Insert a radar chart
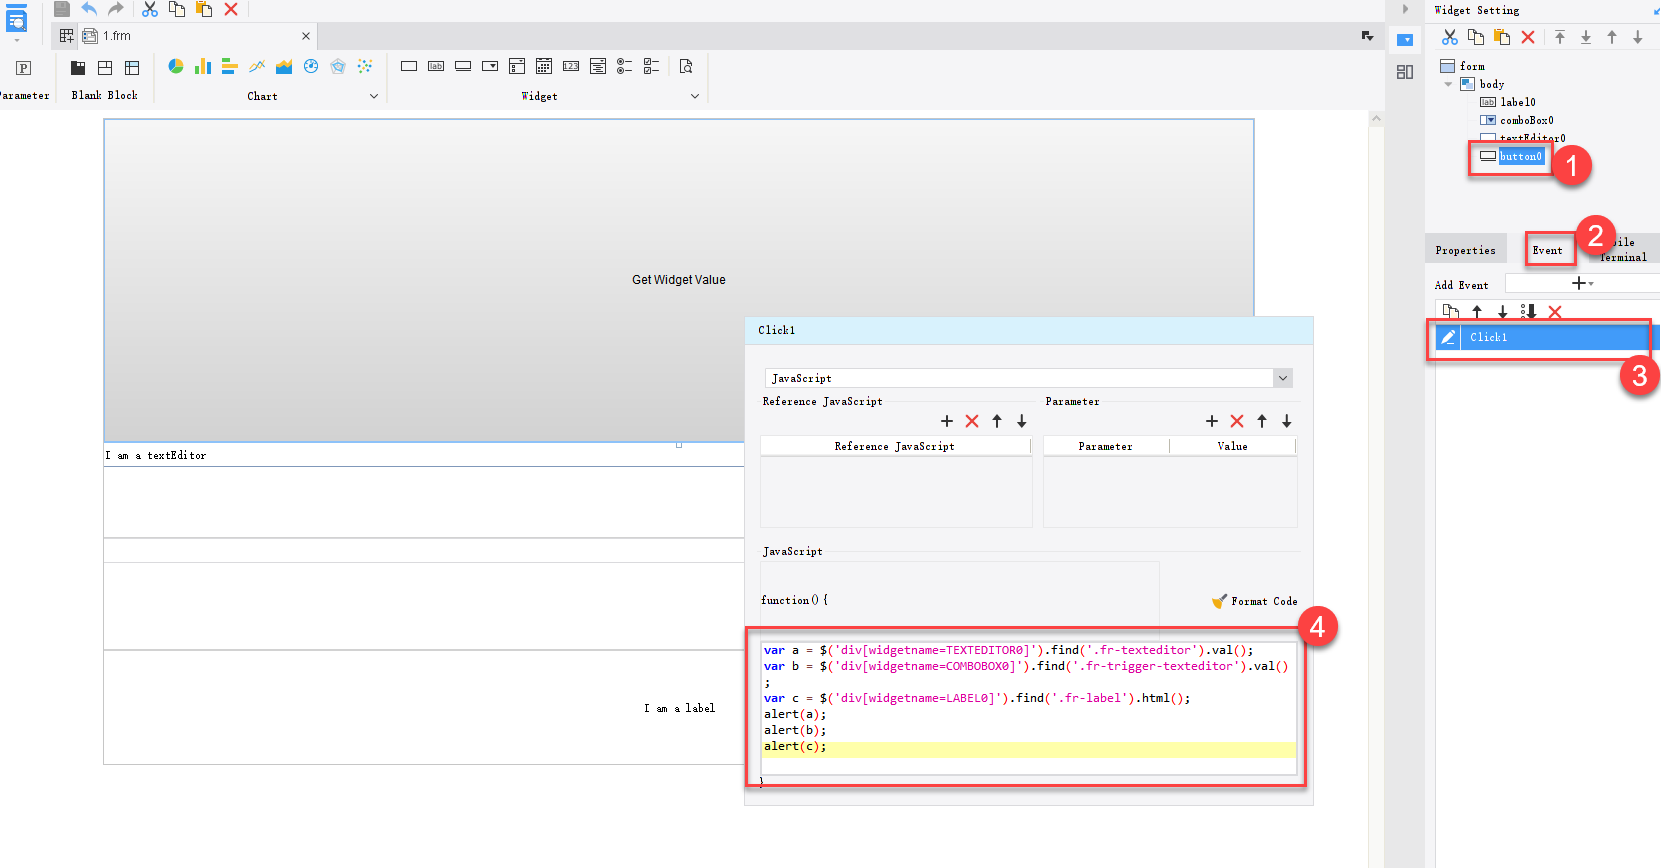The image size is (1661, 868). [338, 66]
